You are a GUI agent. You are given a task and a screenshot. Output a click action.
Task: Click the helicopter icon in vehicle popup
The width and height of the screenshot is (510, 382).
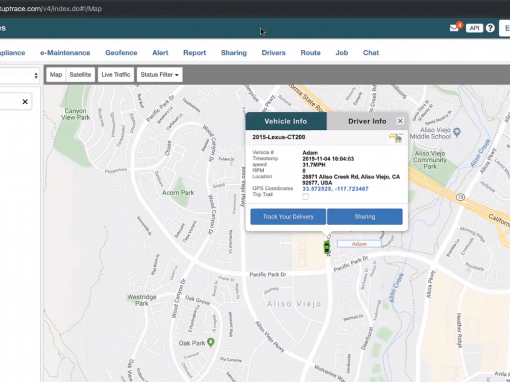[396, 138]
